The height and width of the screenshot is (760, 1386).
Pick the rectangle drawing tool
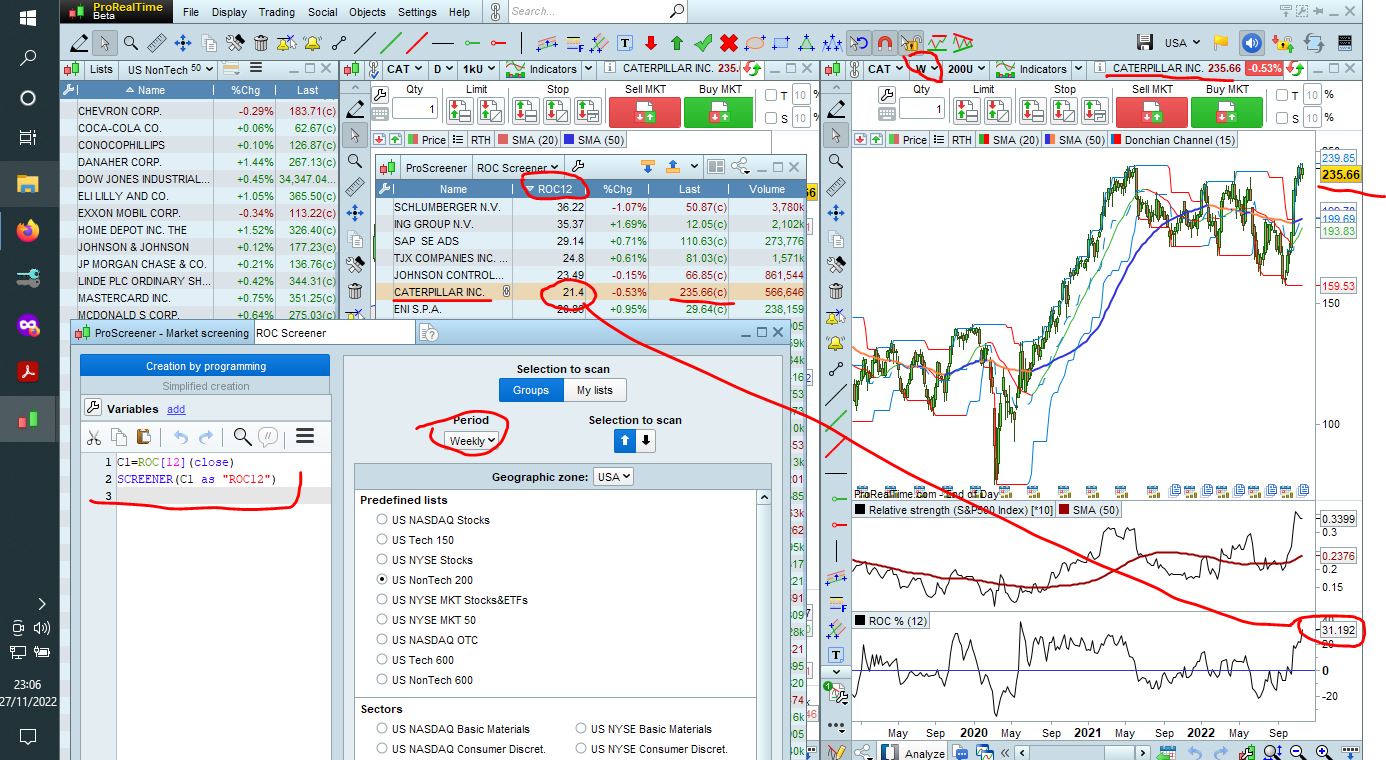tap(781, 43)
